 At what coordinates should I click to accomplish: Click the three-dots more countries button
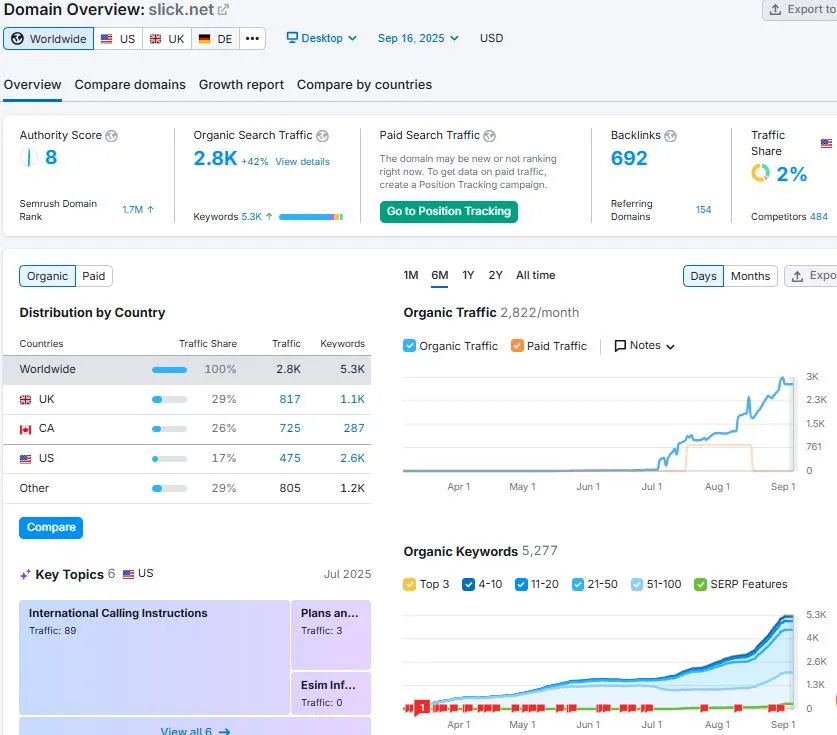[x=252, y=39]
